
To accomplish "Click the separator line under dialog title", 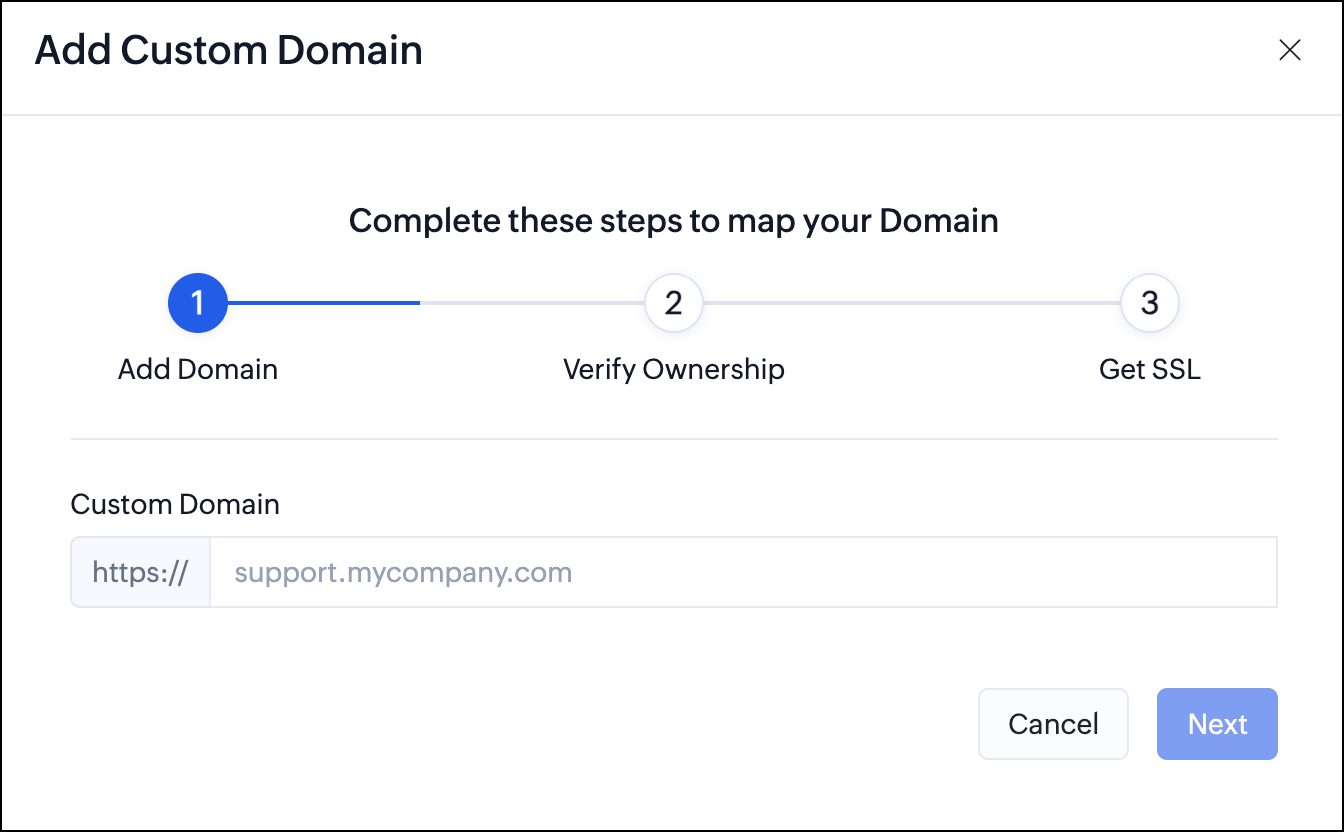I will pos(672,115).
